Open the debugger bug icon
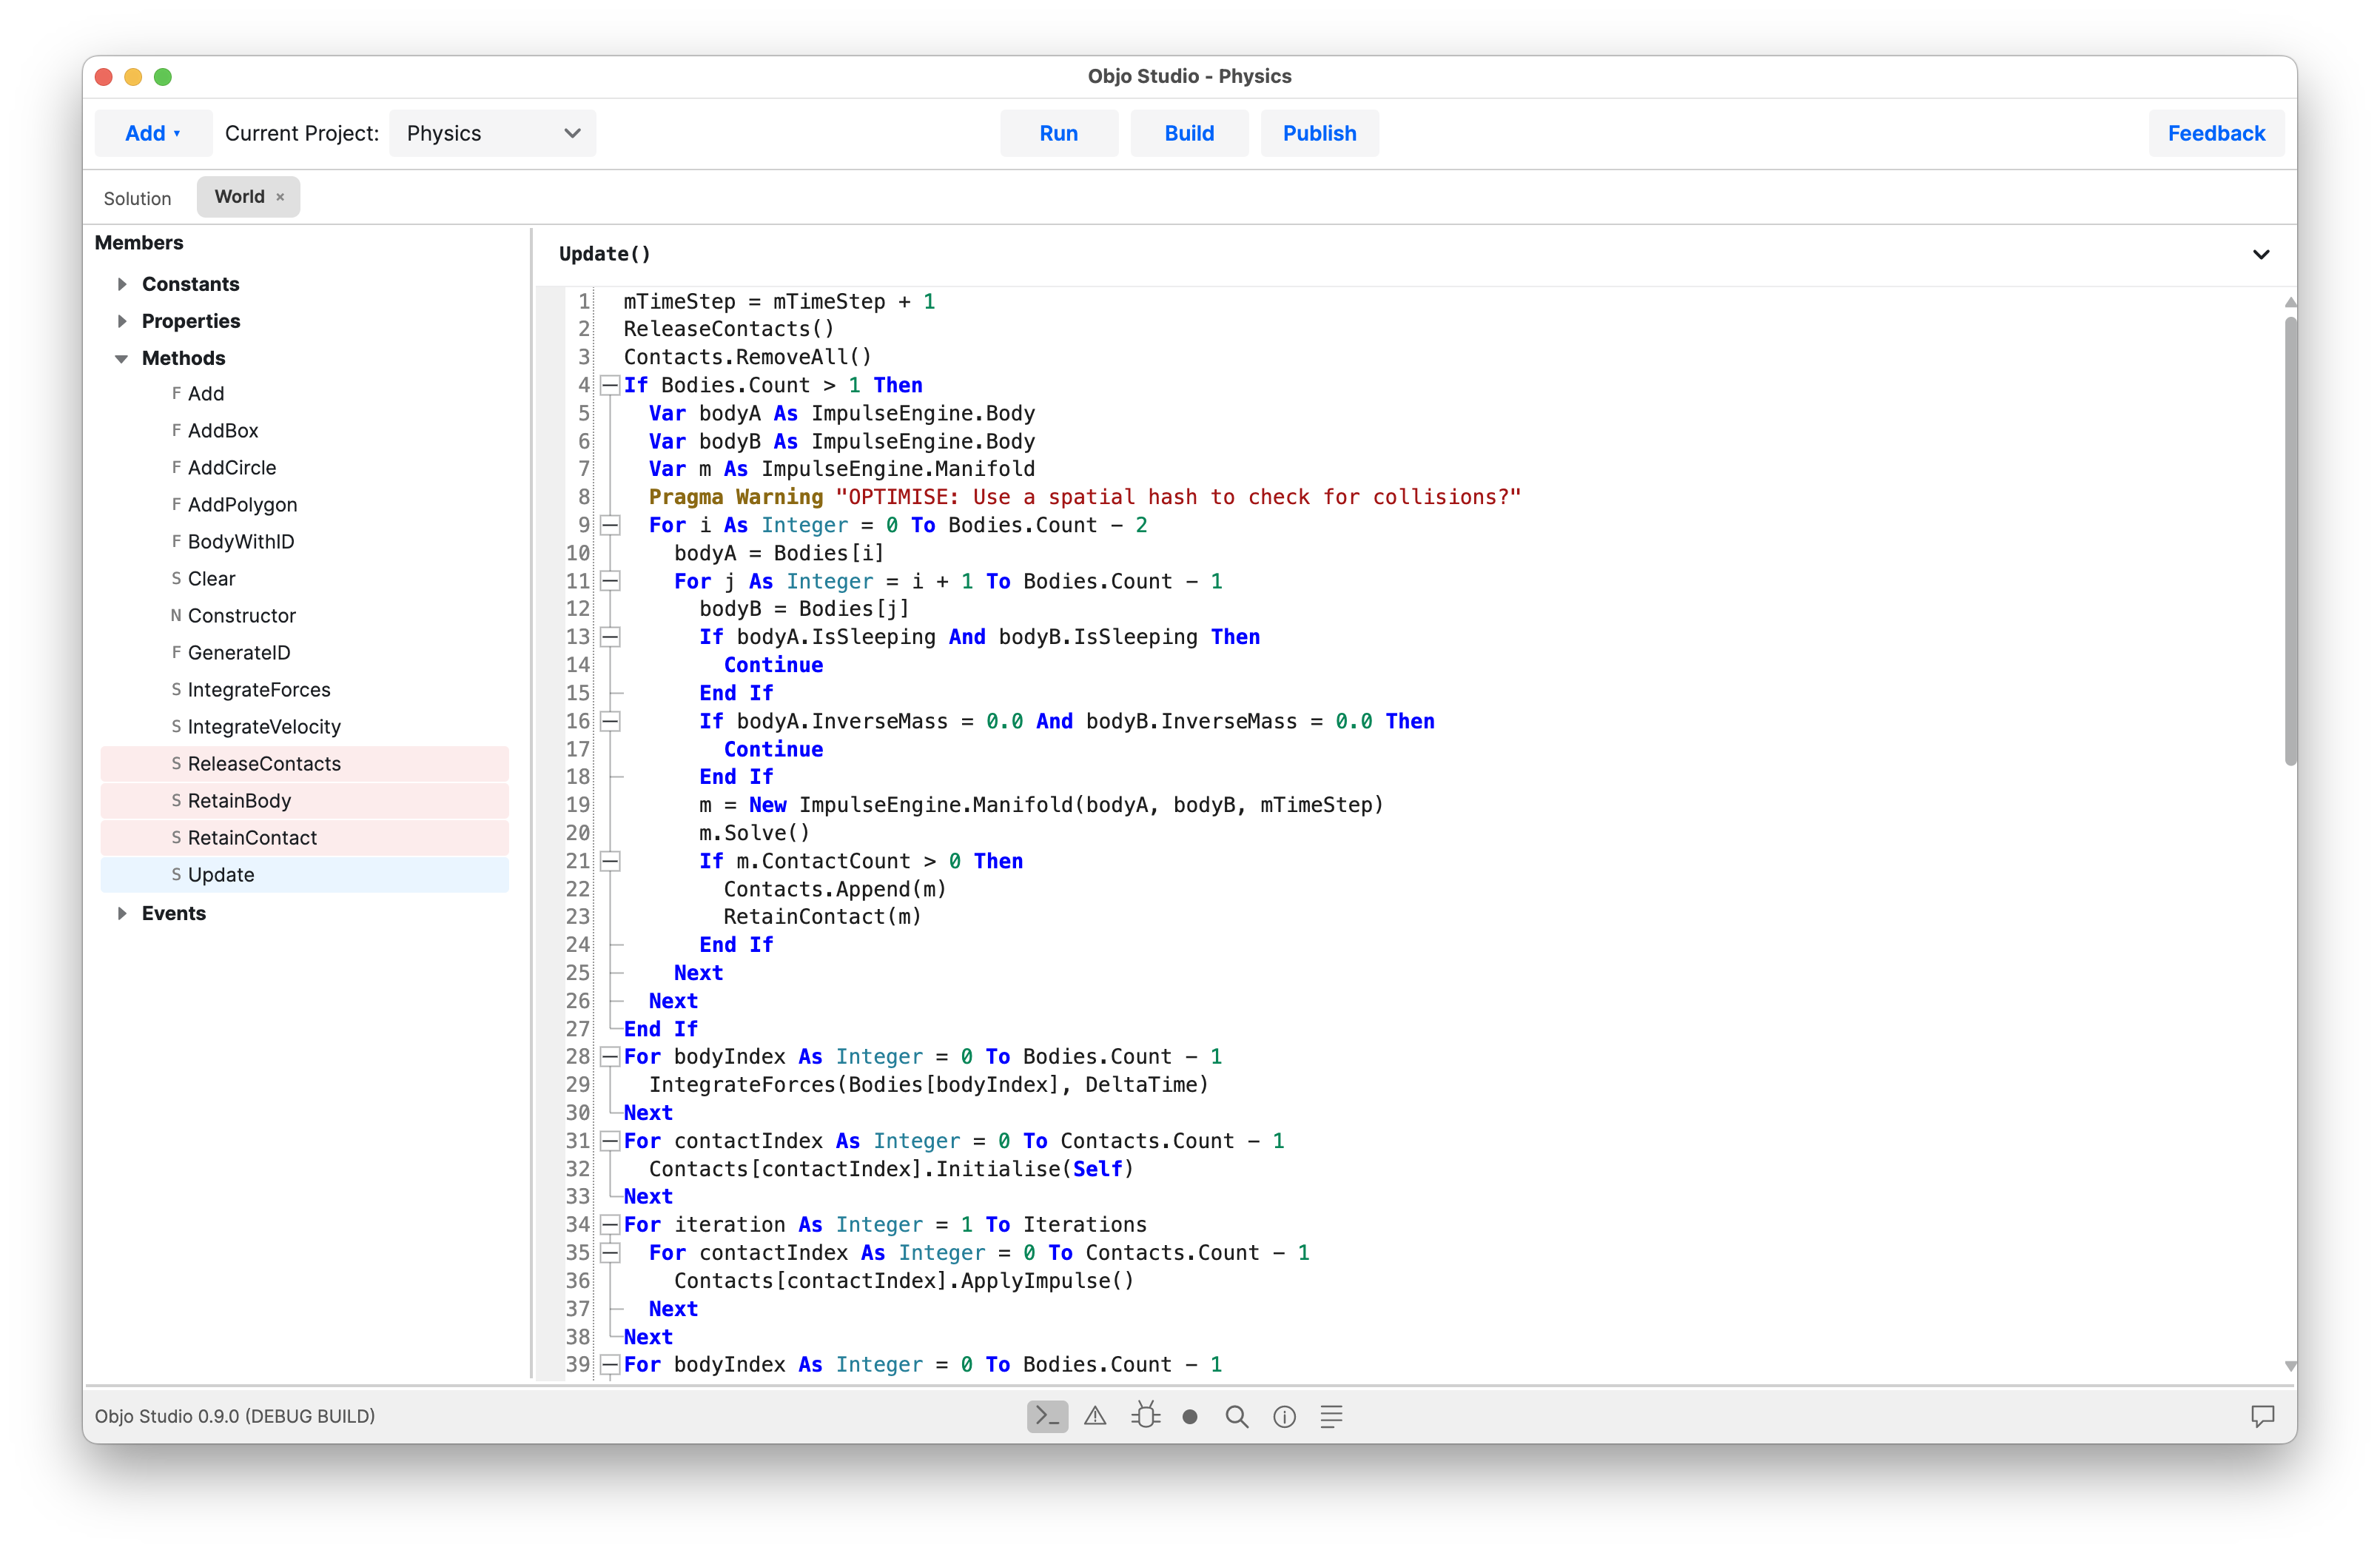This screenshot has height=1553, width=2380. 1145,1416
